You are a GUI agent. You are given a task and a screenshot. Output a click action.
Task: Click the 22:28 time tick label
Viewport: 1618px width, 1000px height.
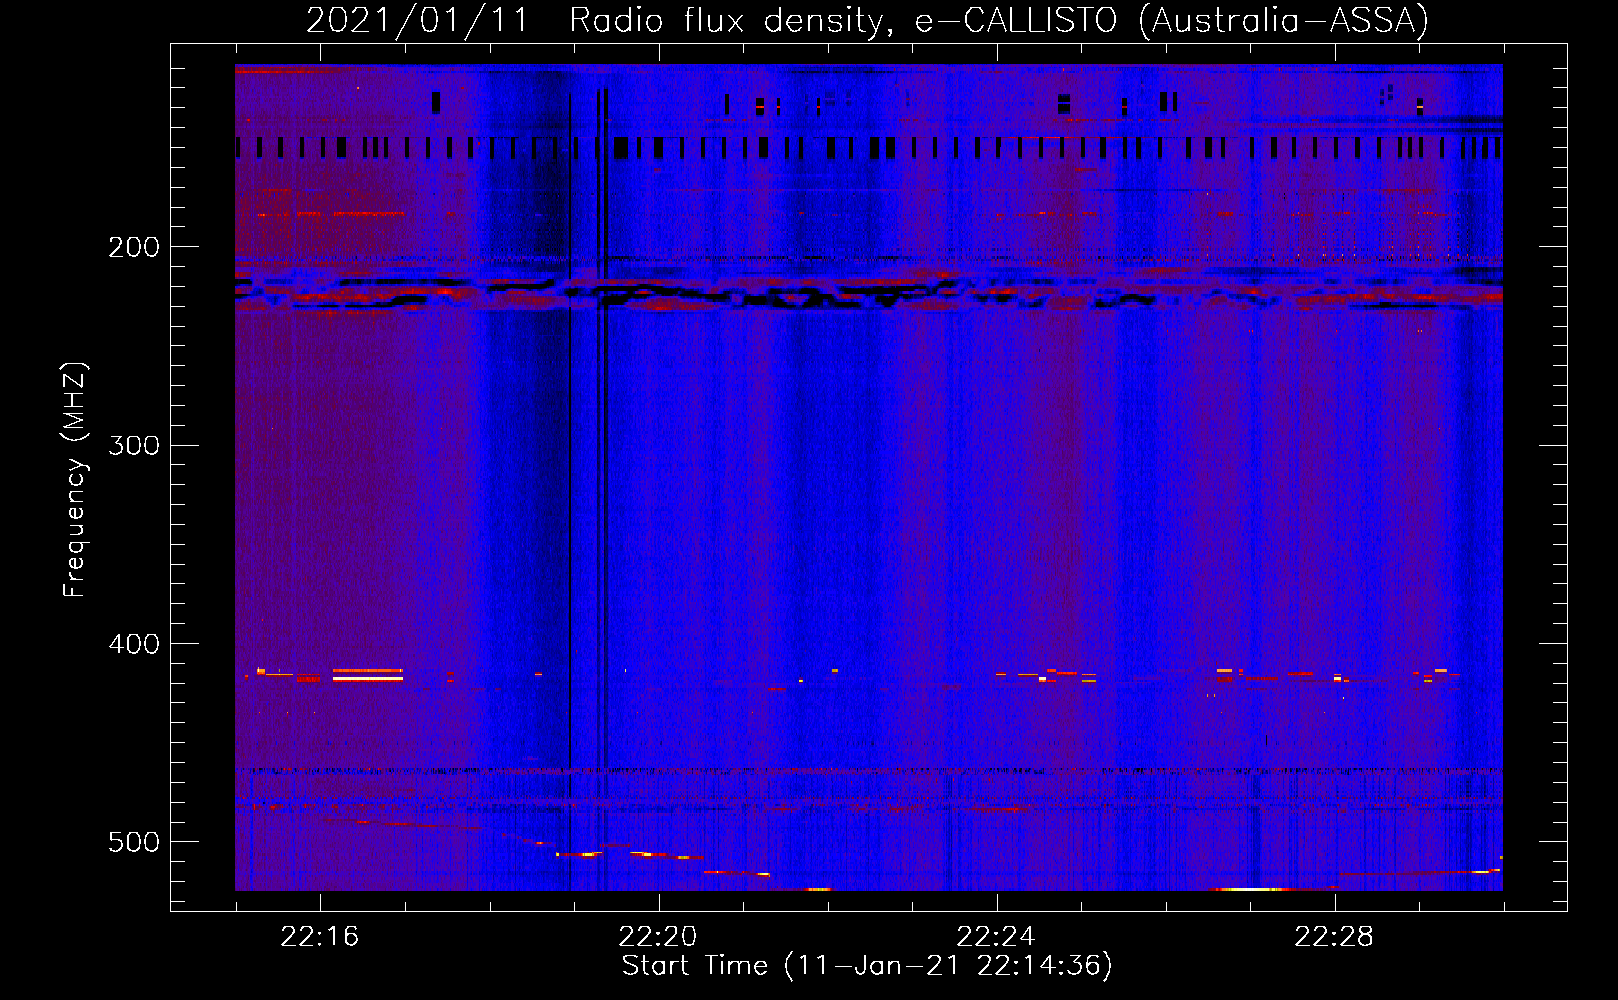coord(1334,937)
